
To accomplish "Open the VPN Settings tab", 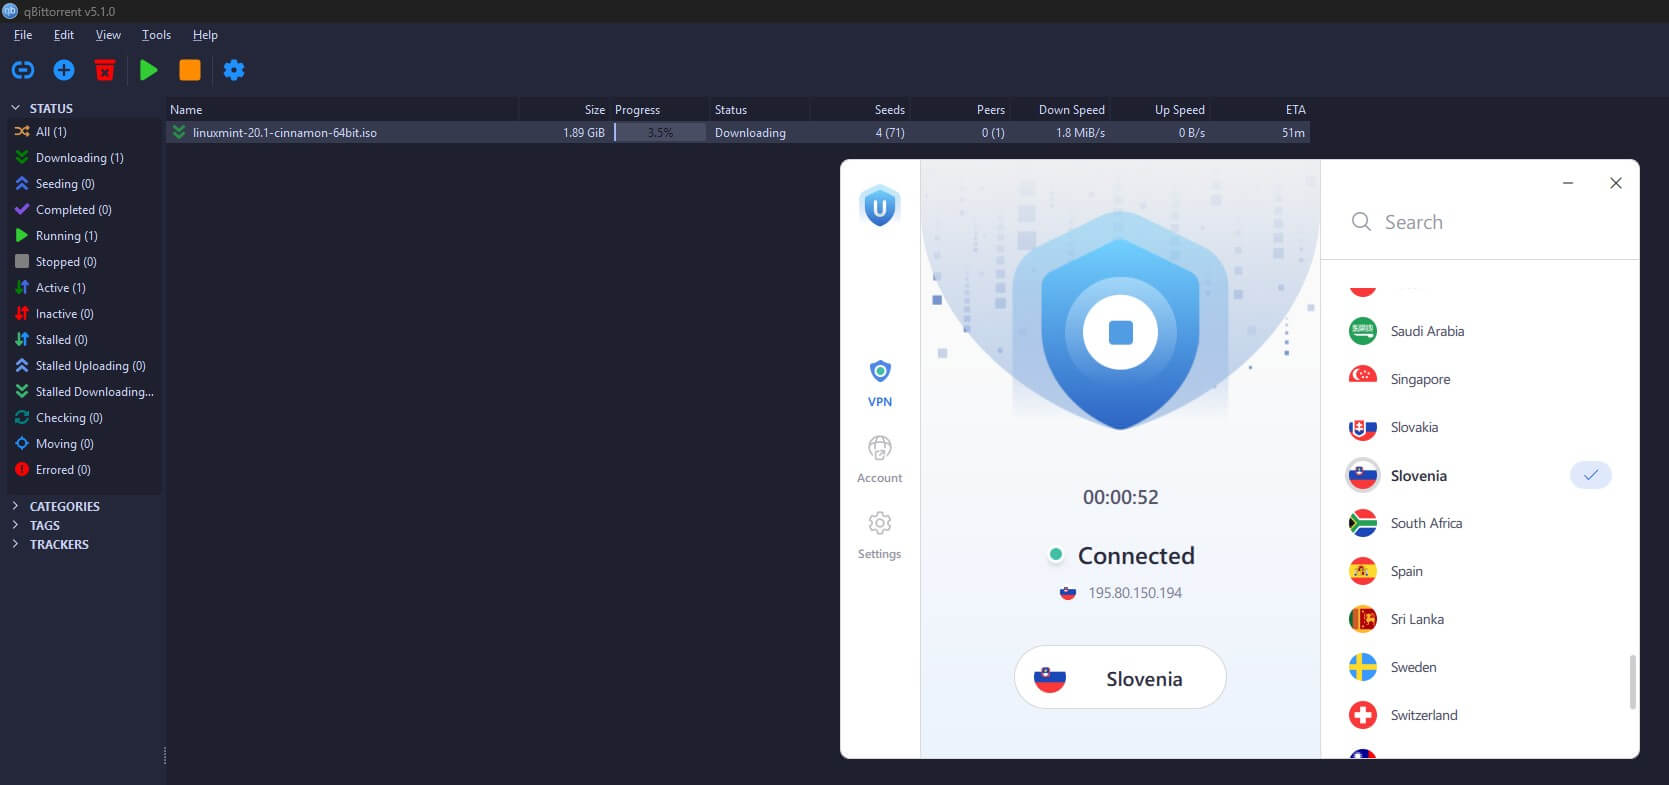I will [x=880, y=536].
